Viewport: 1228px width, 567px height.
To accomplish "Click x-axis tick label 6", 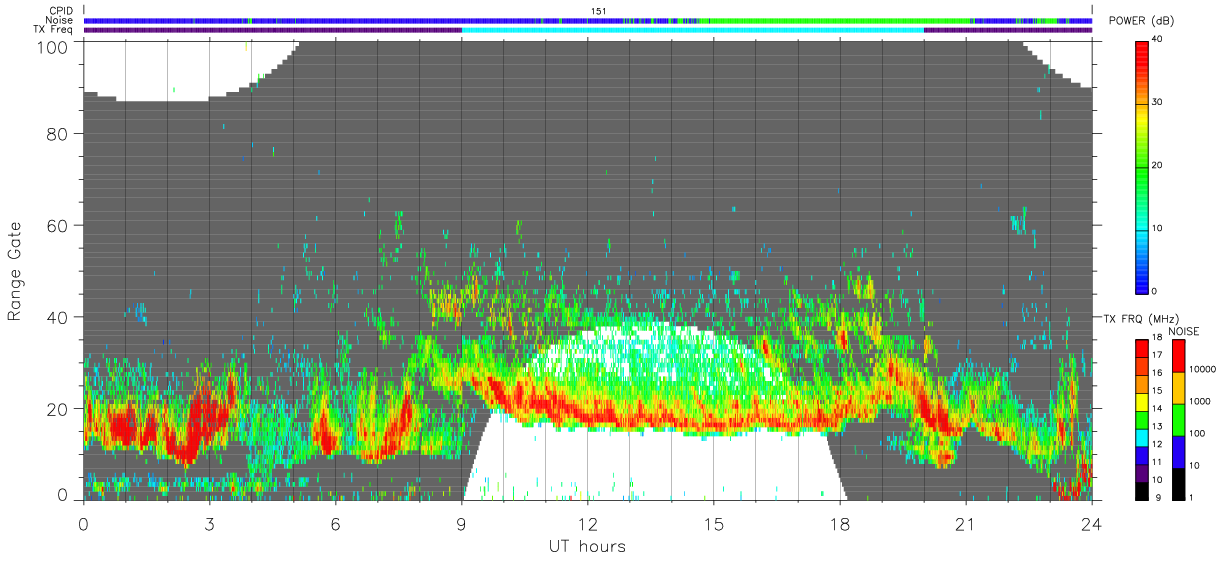I will pyautogui.click(x=335, y=524).
